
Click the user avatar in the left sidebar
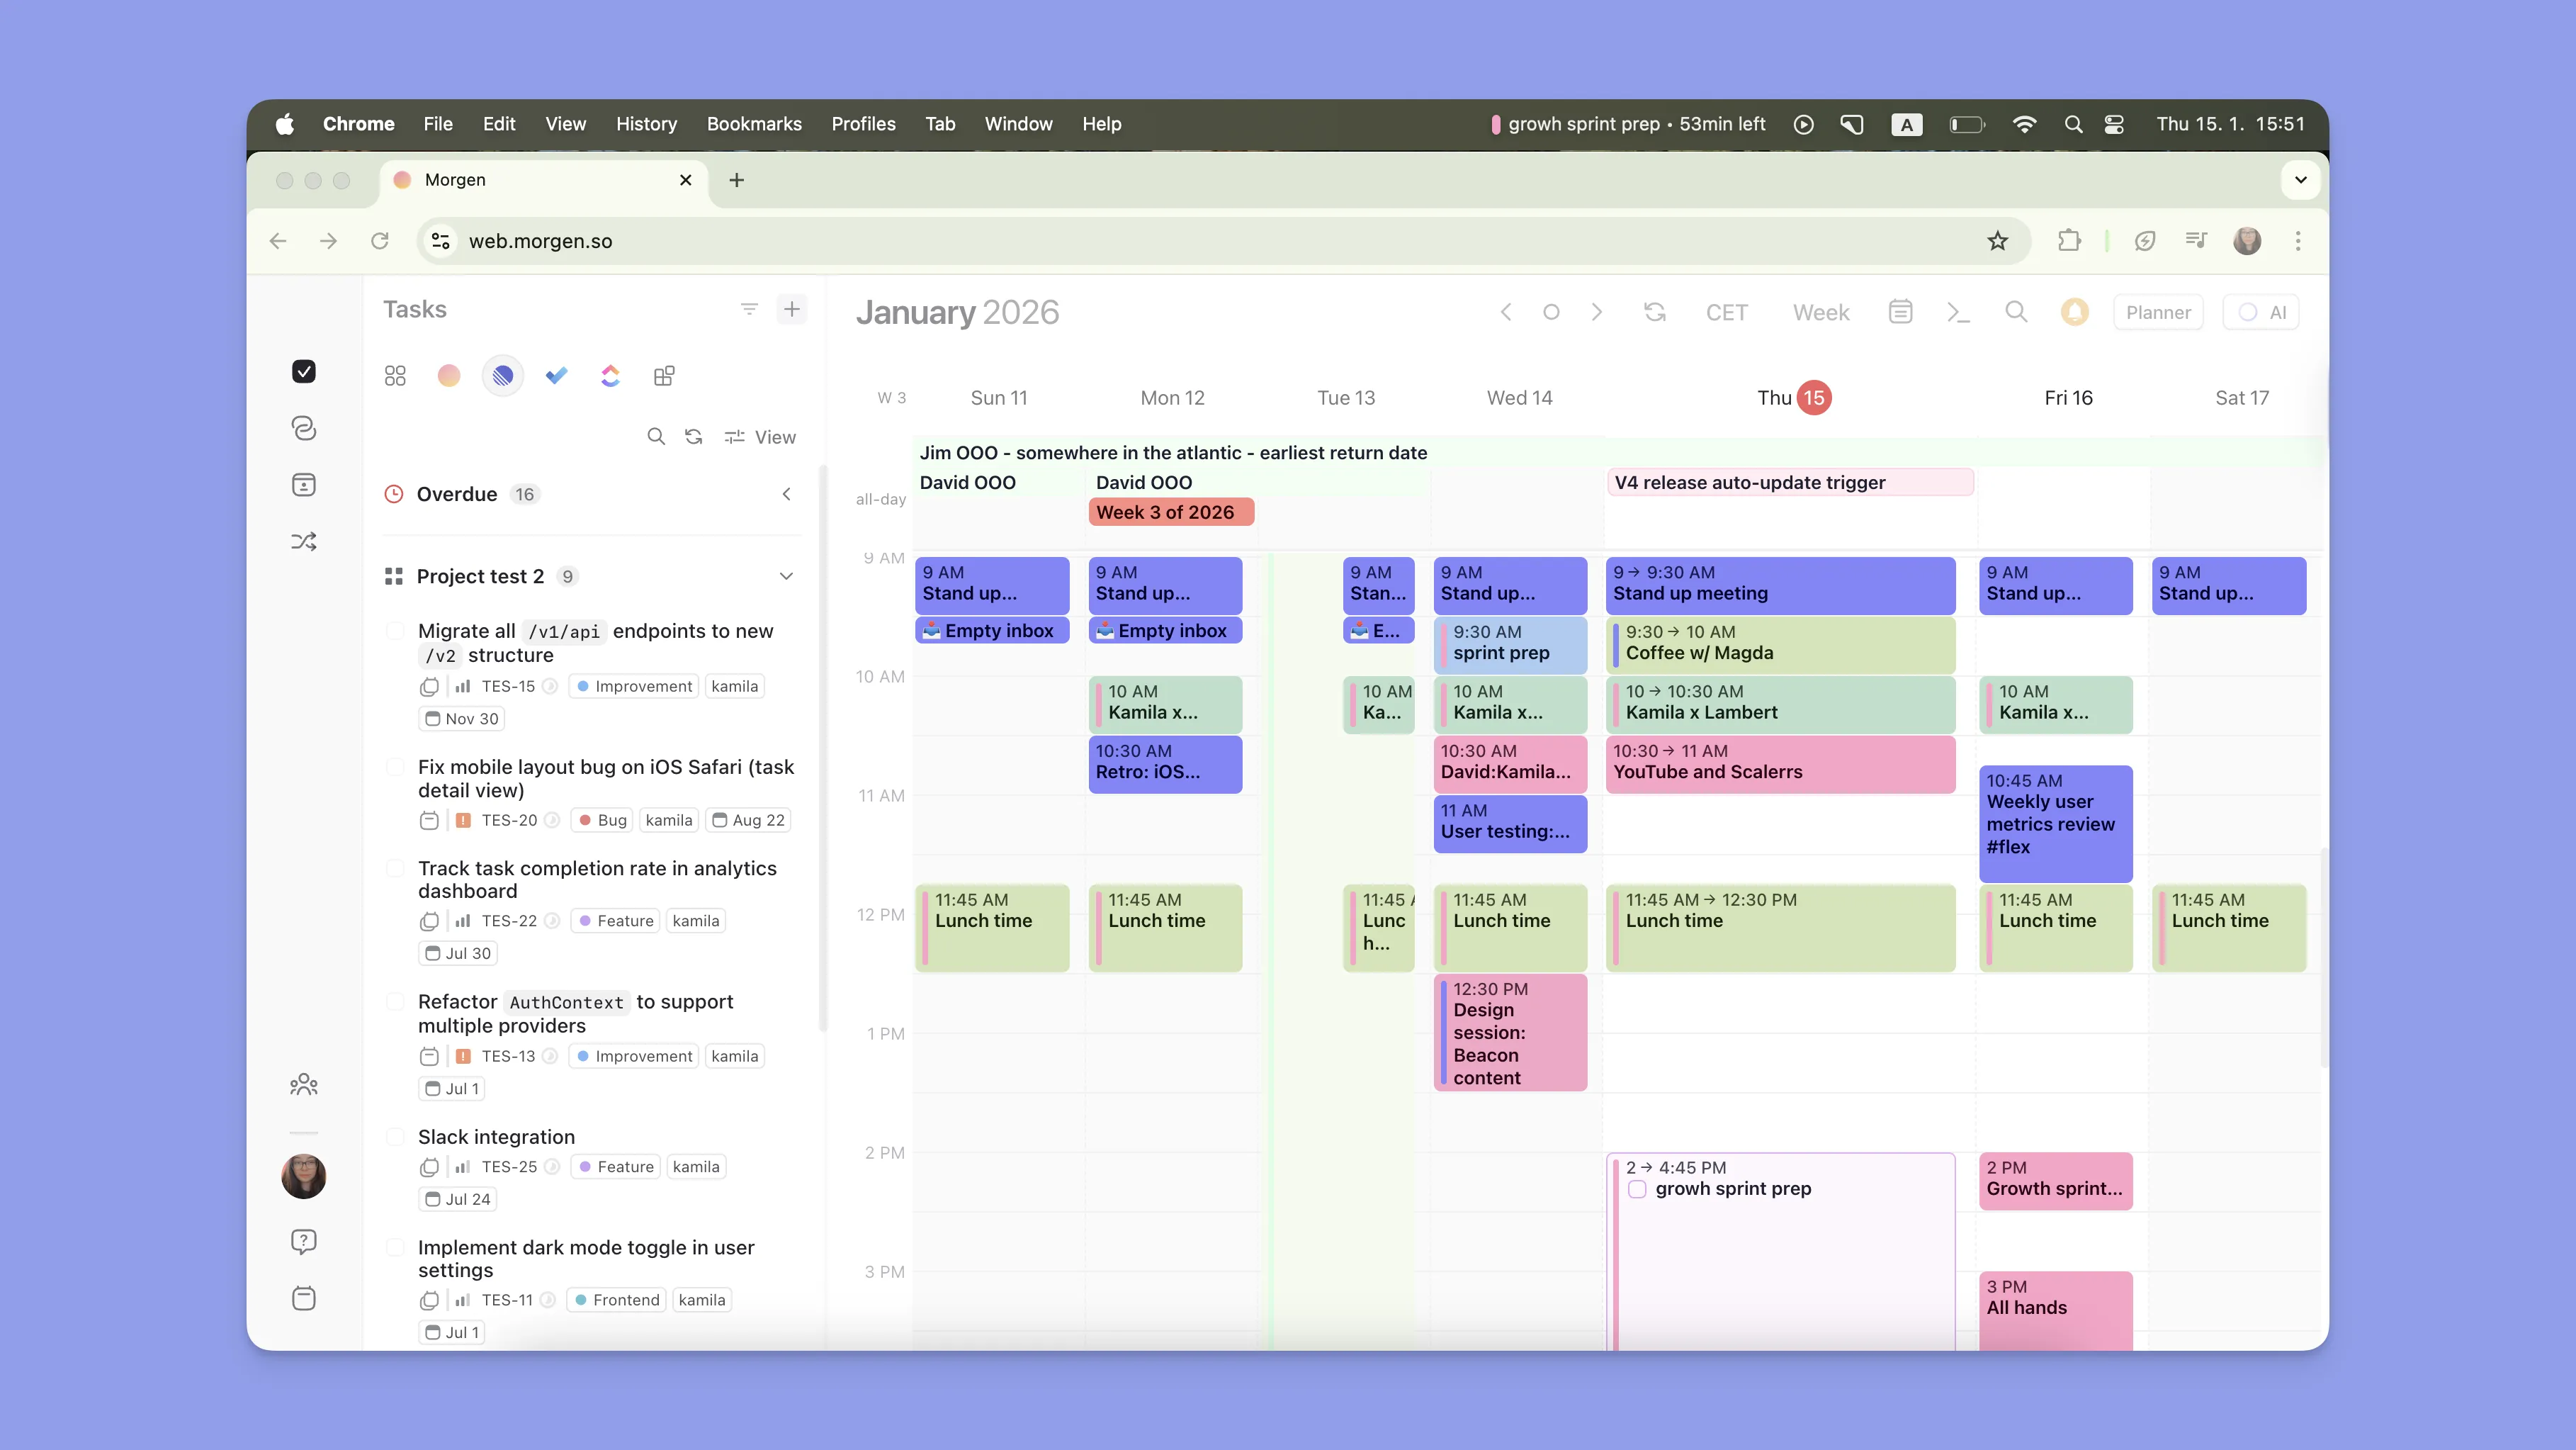304,1176
